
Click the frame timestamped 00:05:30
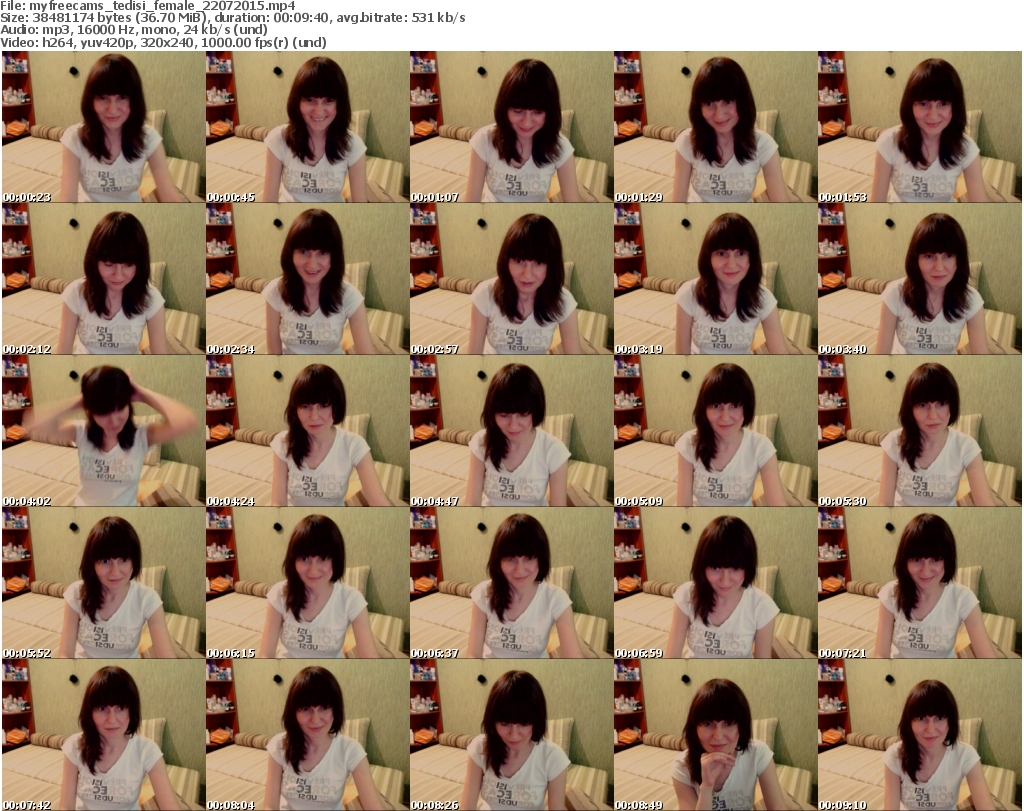[x=920, y=431]
